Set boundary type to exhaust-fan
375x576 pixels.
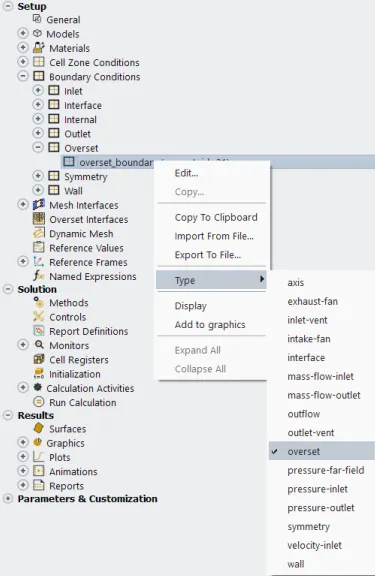322,301
